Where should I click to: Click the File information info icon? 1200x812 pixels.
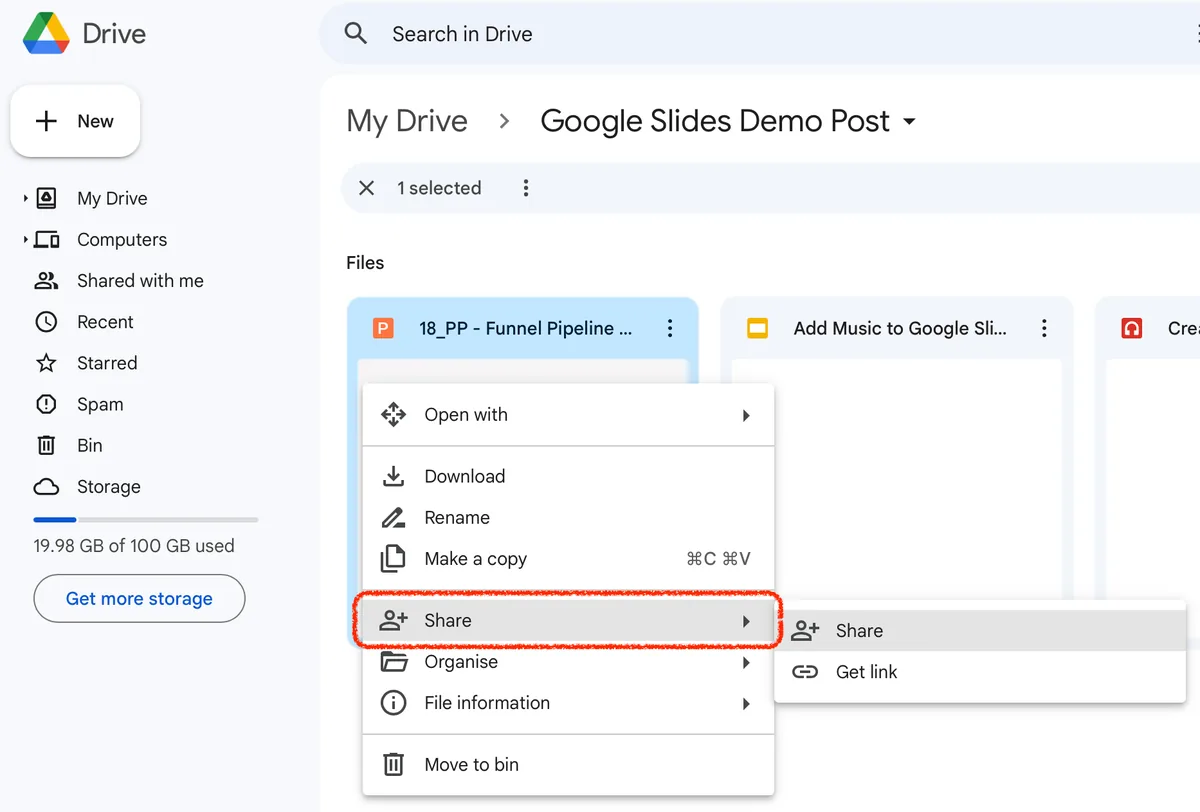[394, 703]
